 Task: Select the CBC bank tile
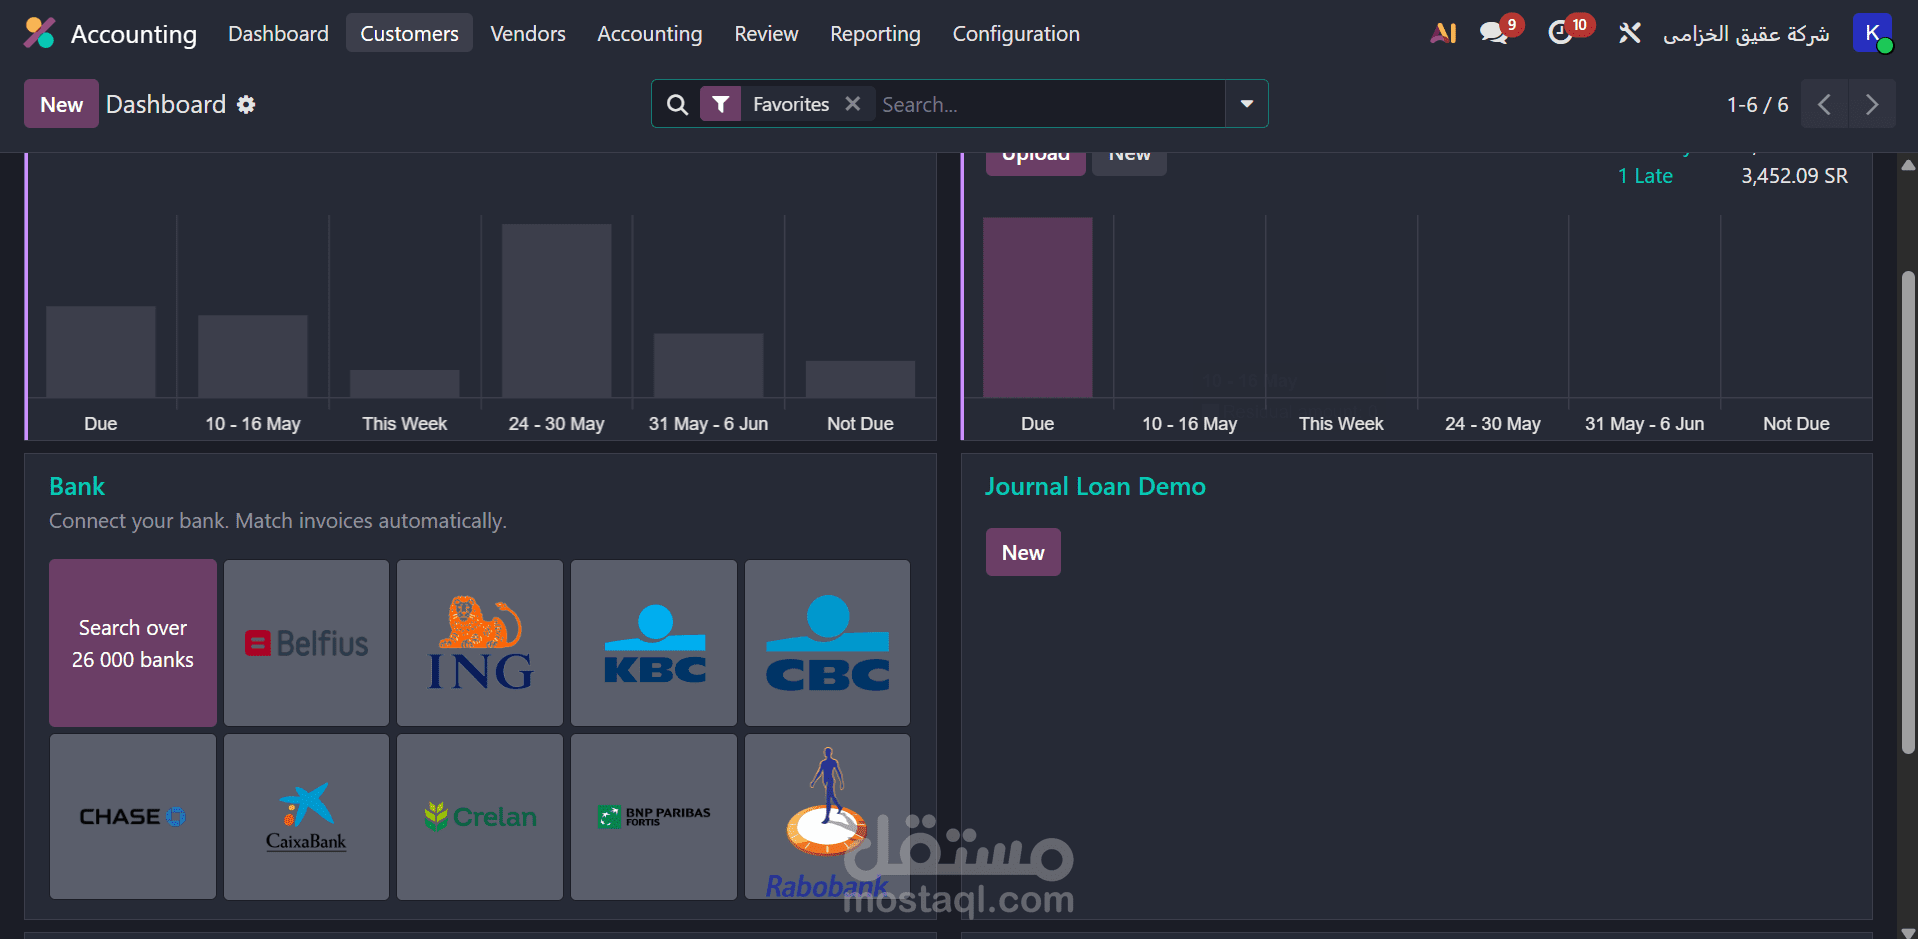click(827, 643)
